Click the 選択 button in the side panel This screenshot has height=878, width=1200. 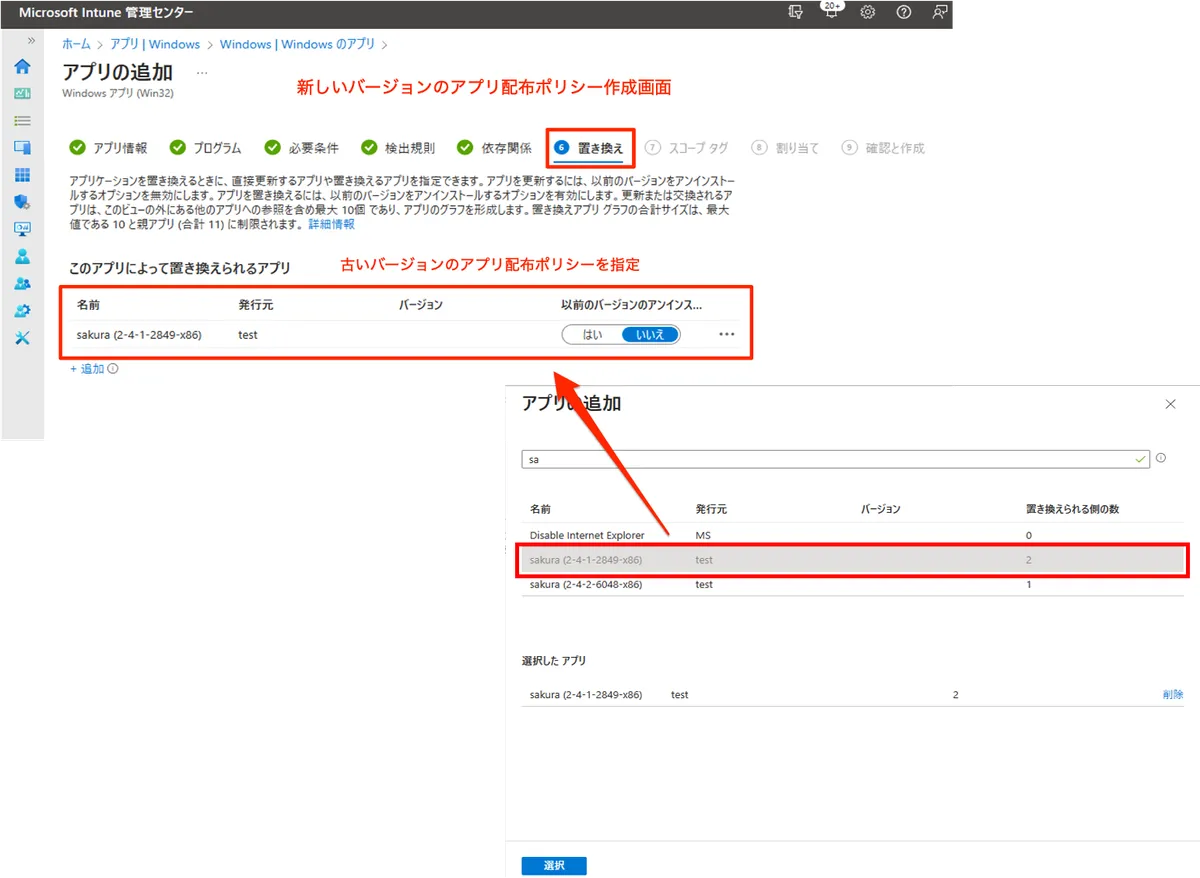[x=554, y=865]
